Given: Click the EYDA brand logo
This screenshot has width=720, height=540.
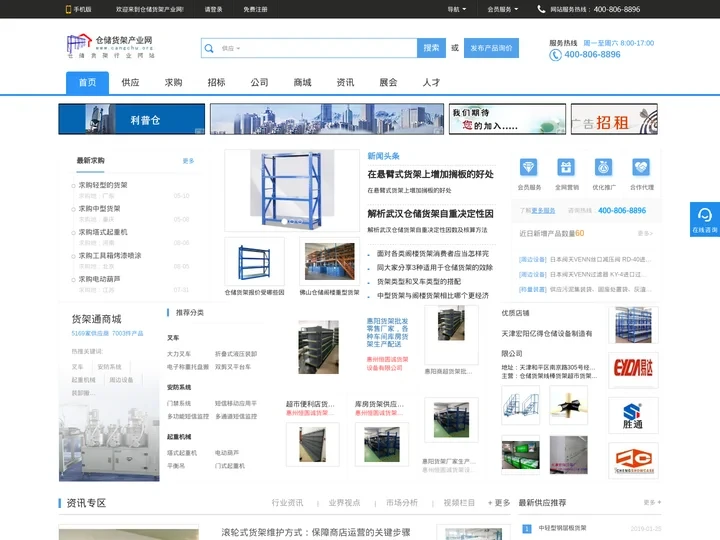Looking at the screenshot, I should pos(633,370).
